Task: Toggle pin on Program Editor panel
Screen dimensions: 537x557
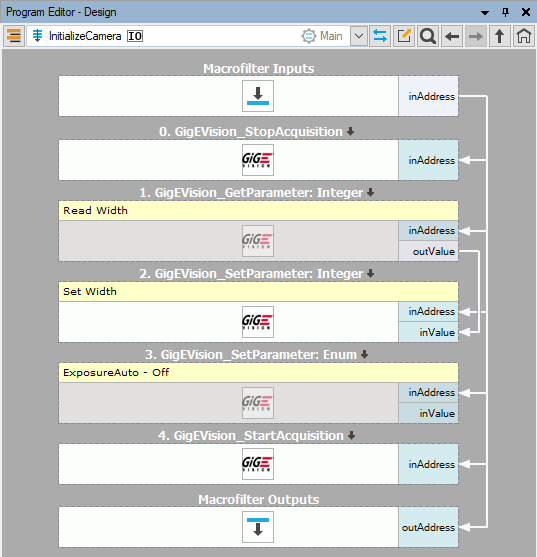Action: coord(505,12)
